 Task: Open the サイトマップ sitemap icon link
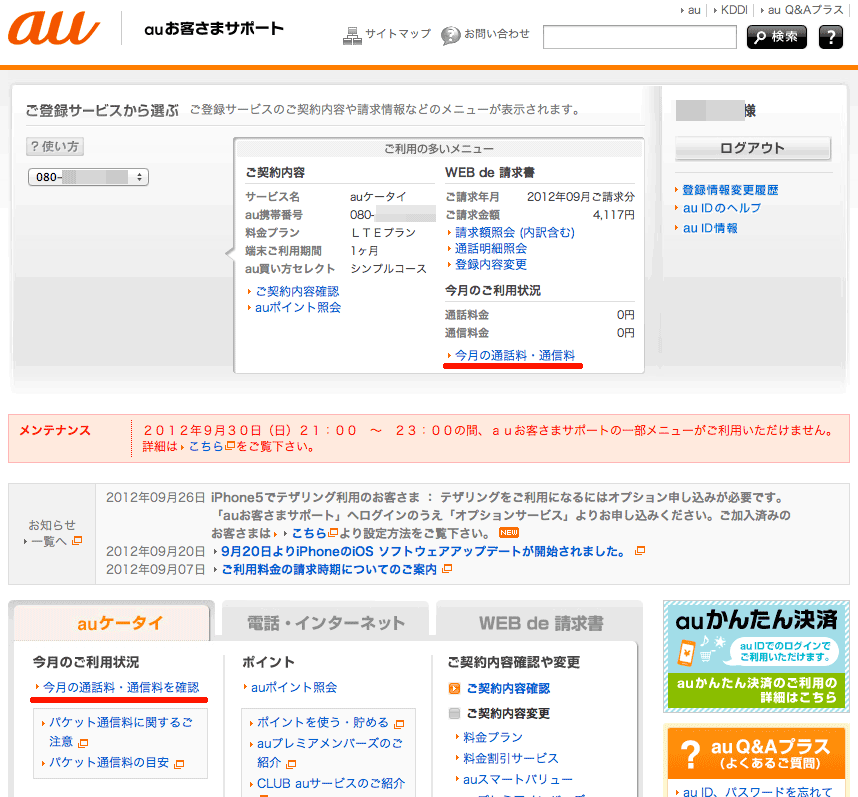pos(386,35)
